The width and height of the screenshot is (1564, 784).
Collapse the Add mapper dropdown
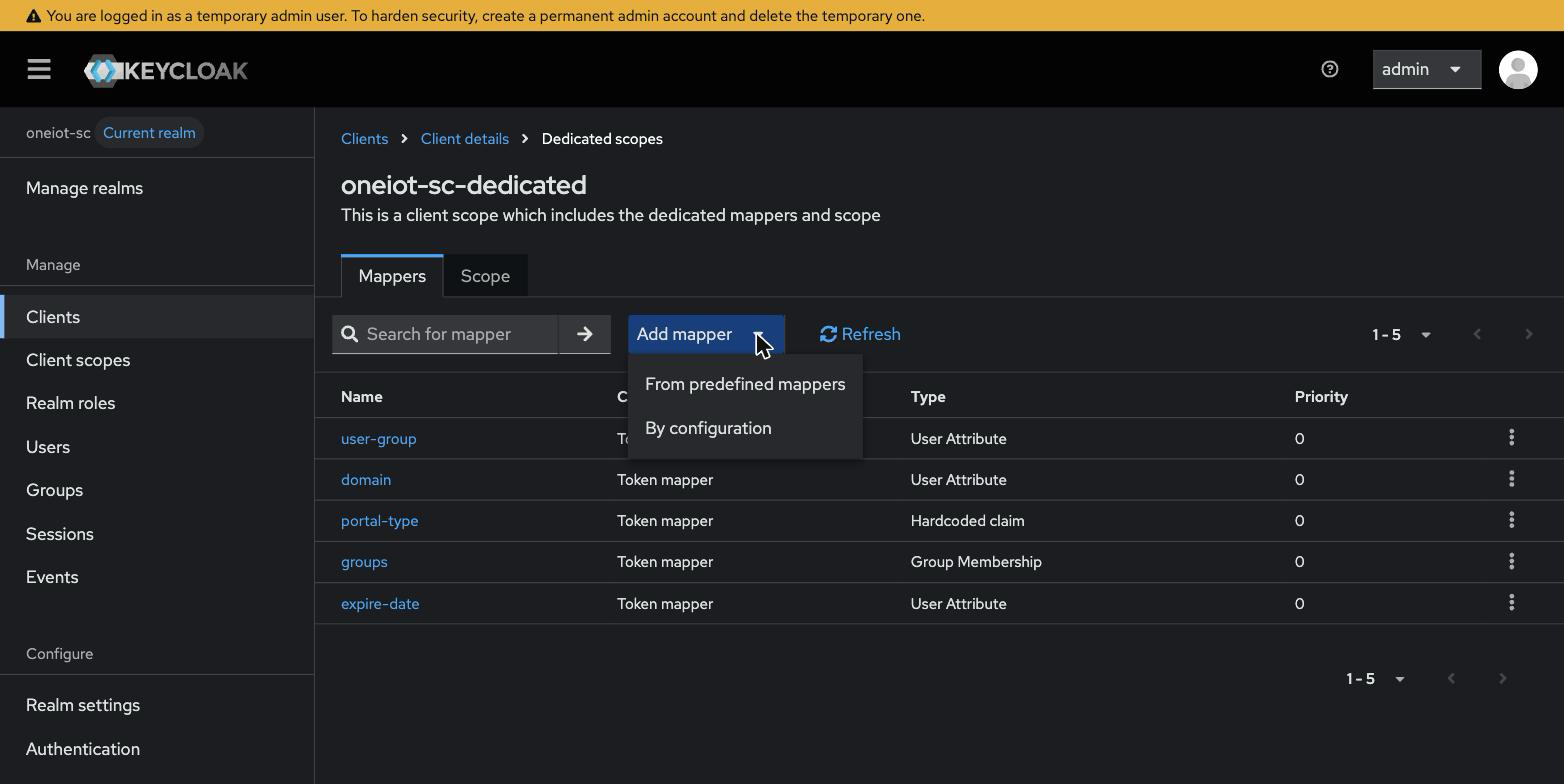706,334
